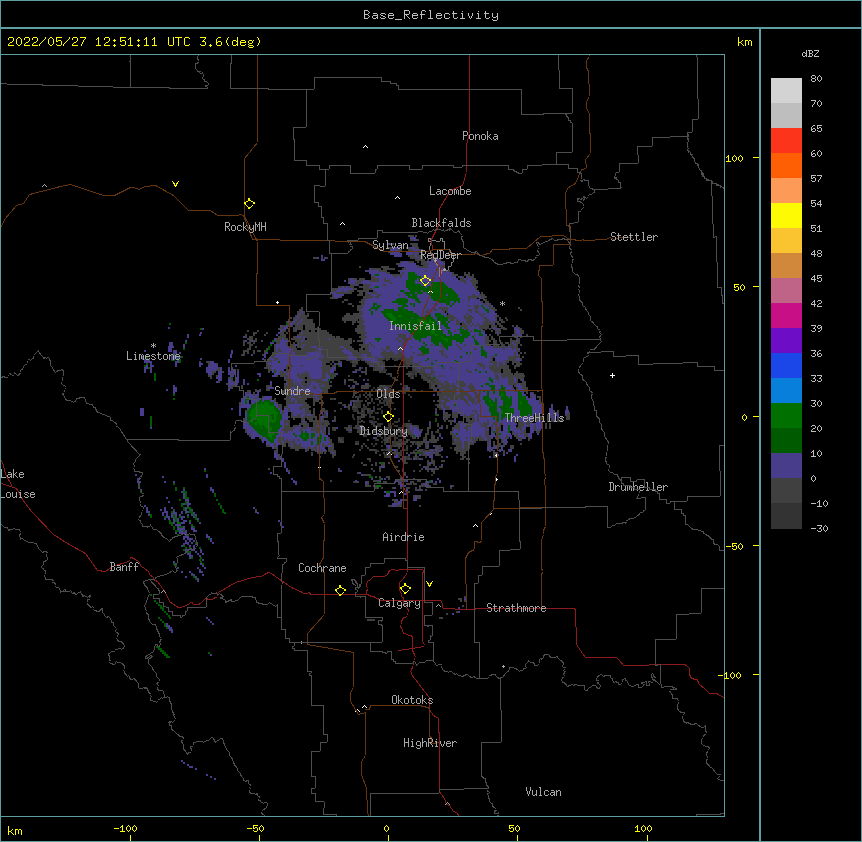Click the Sundre city label

pyautogui.click(x=292, y=391)
